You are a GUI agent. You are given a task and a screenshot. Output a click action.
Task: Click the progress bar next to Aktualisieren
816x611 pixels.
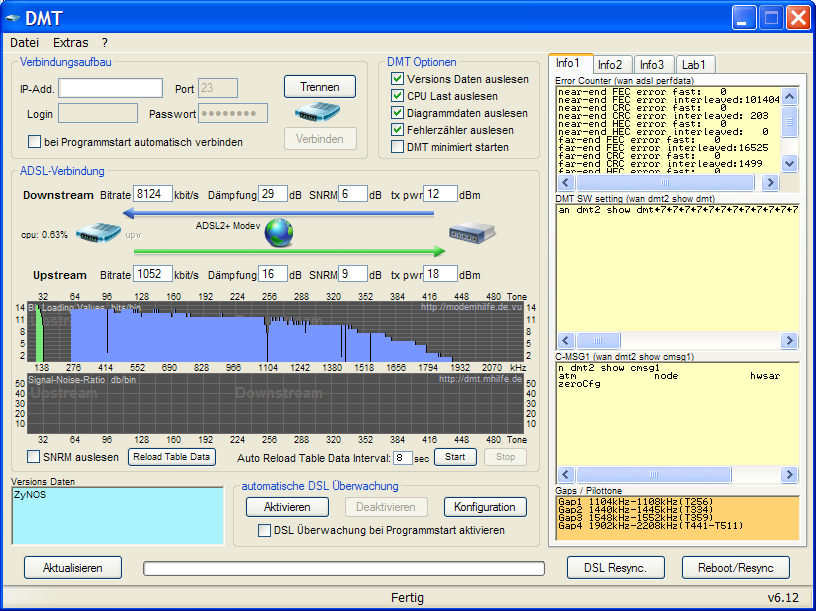(x=343, y=568)
